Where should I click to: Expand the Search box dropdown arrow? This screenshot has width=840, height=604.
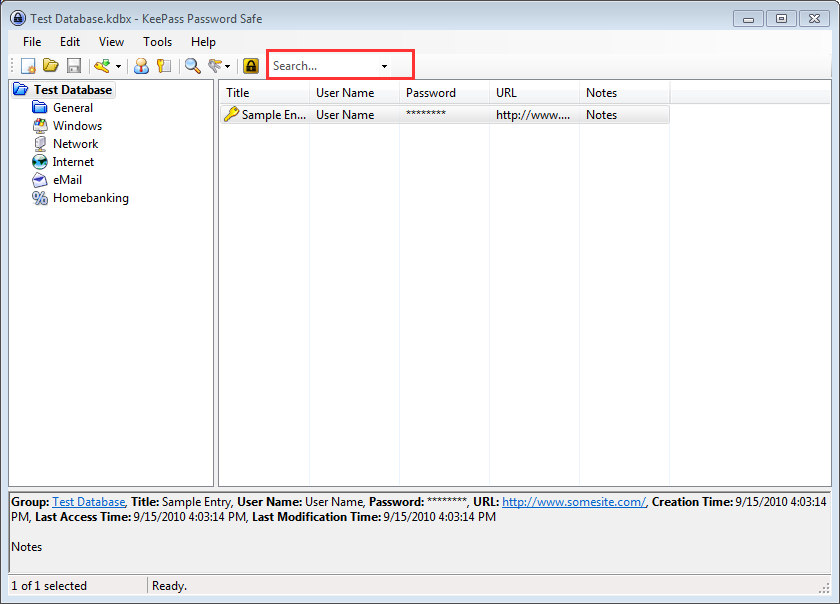384,66
